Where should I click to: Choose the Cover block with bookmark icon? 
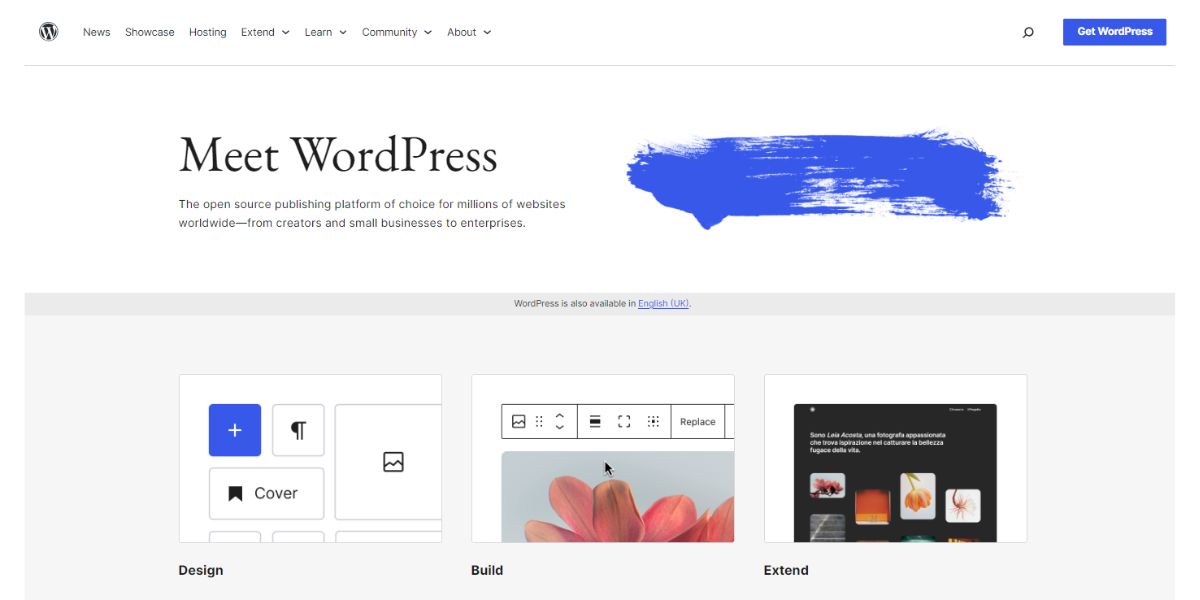tap(266, 492)
